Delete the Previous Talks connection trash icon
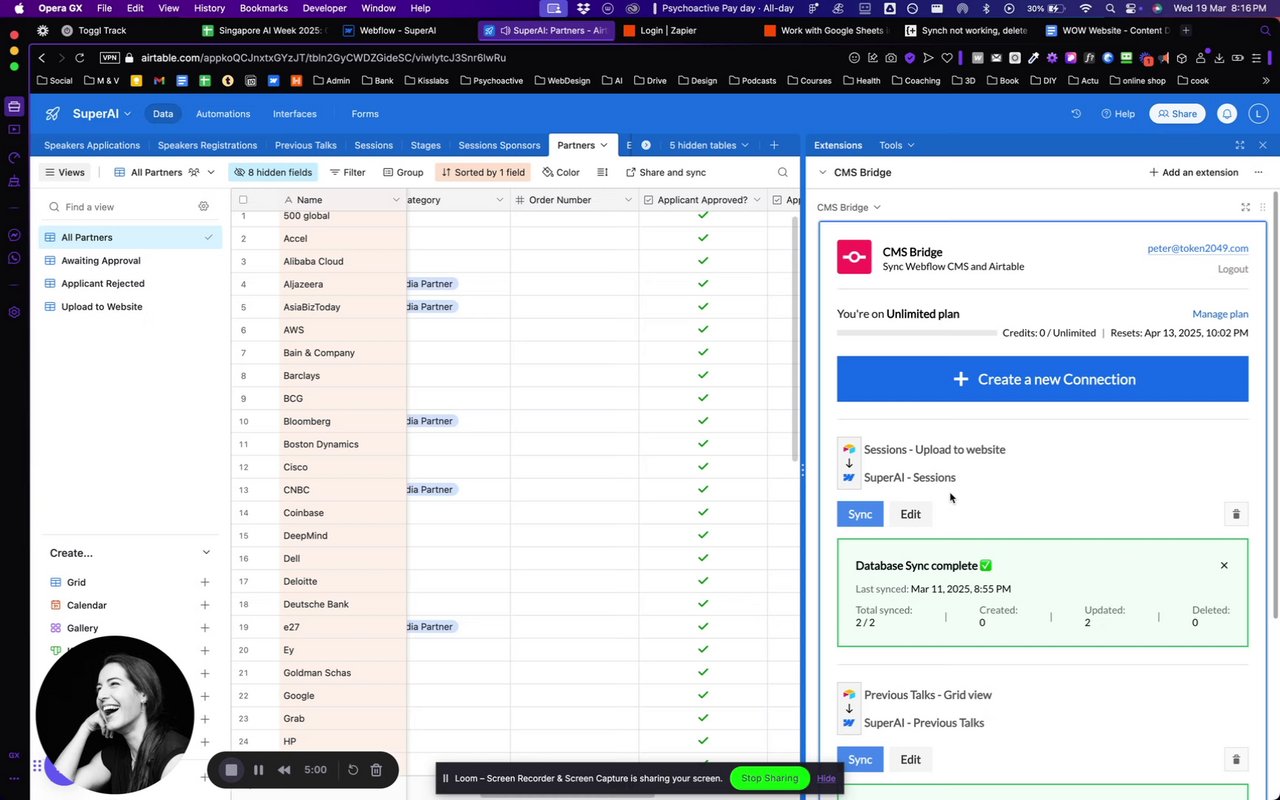The width and height of the screenshot is (1280, 800). click(x=1236, y=759)
